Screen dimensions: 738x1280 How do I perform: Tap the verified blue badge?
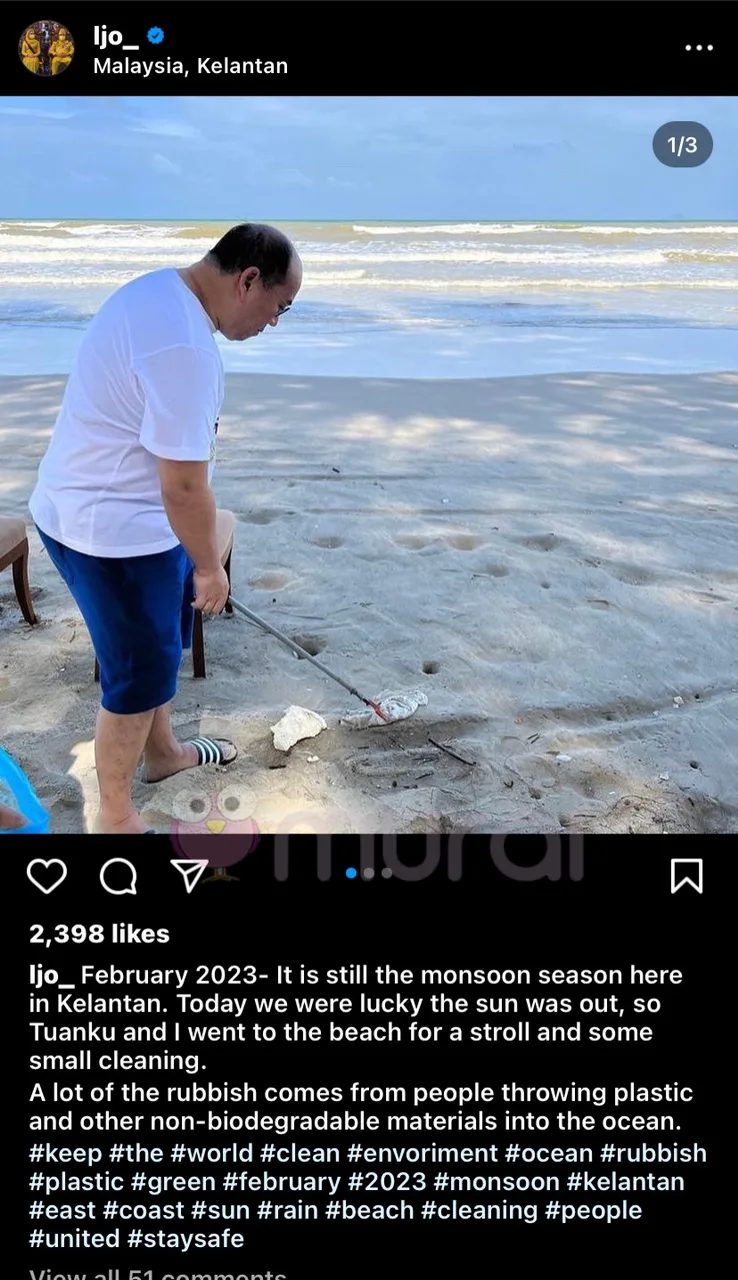[156, 36]
